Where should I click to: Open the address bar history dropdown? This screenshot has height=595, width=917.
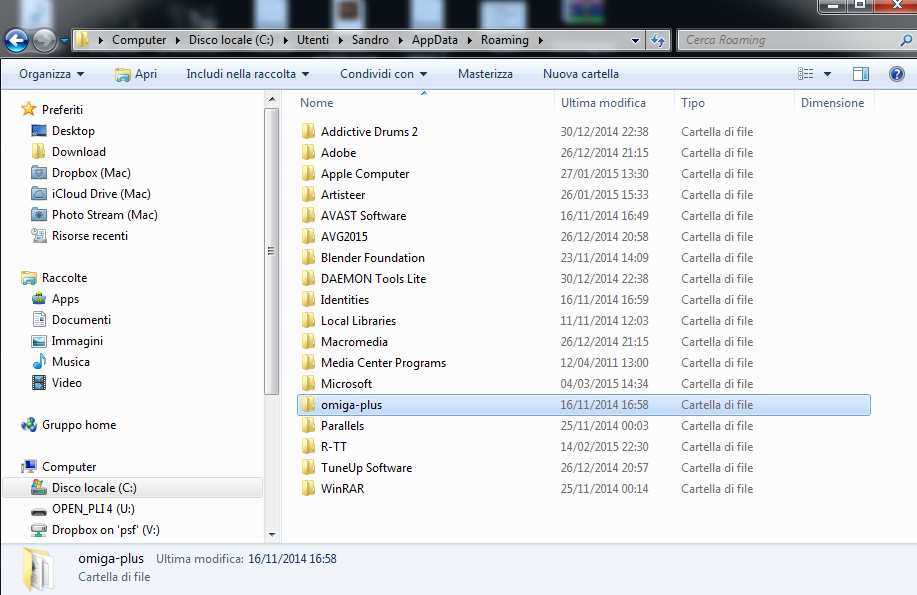(635, 40)
